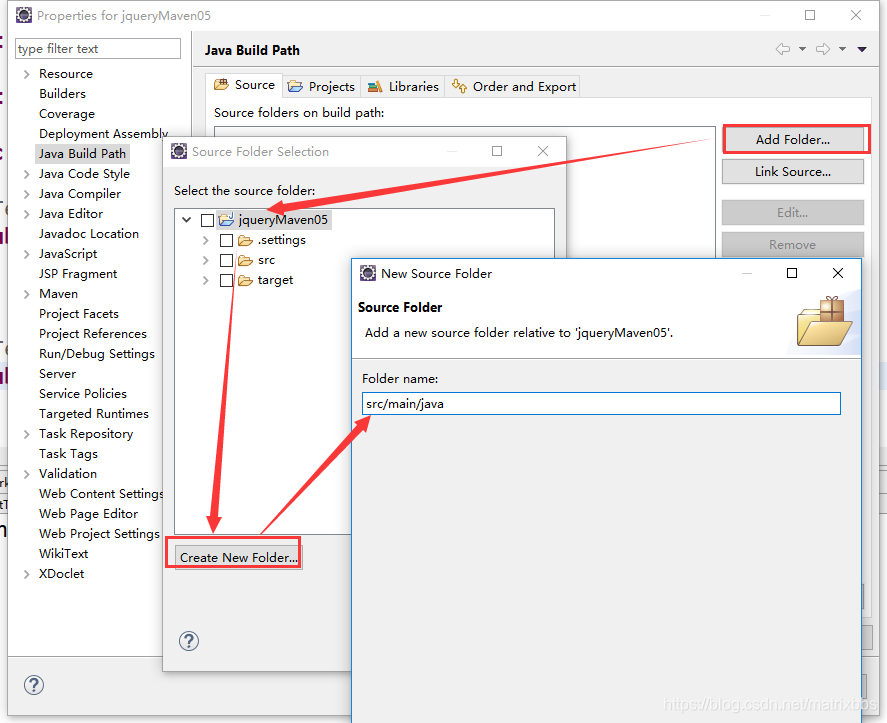Select Coverage in the properties tree
The width and height of the screenshot is (887, 723).
[x=67, y=114]
